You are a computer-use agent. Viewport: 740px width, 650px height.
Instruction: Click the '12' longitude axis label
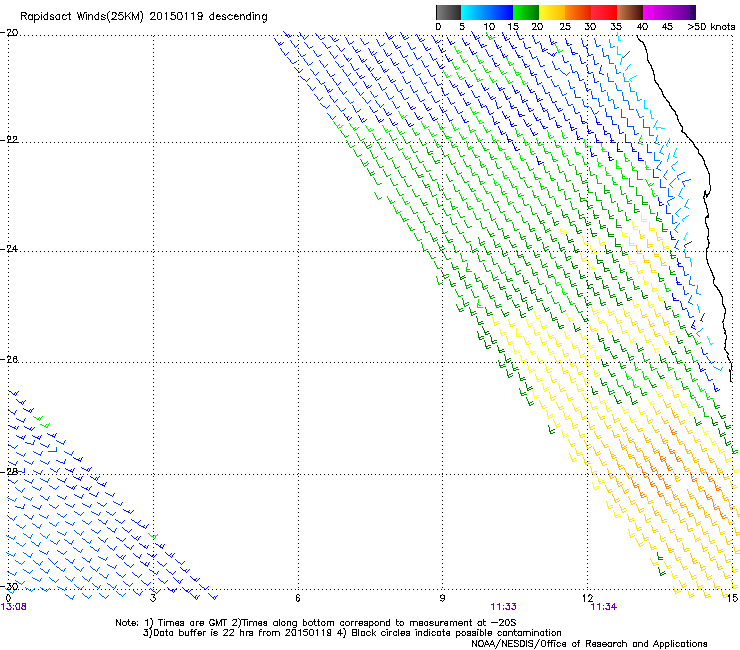587,598
